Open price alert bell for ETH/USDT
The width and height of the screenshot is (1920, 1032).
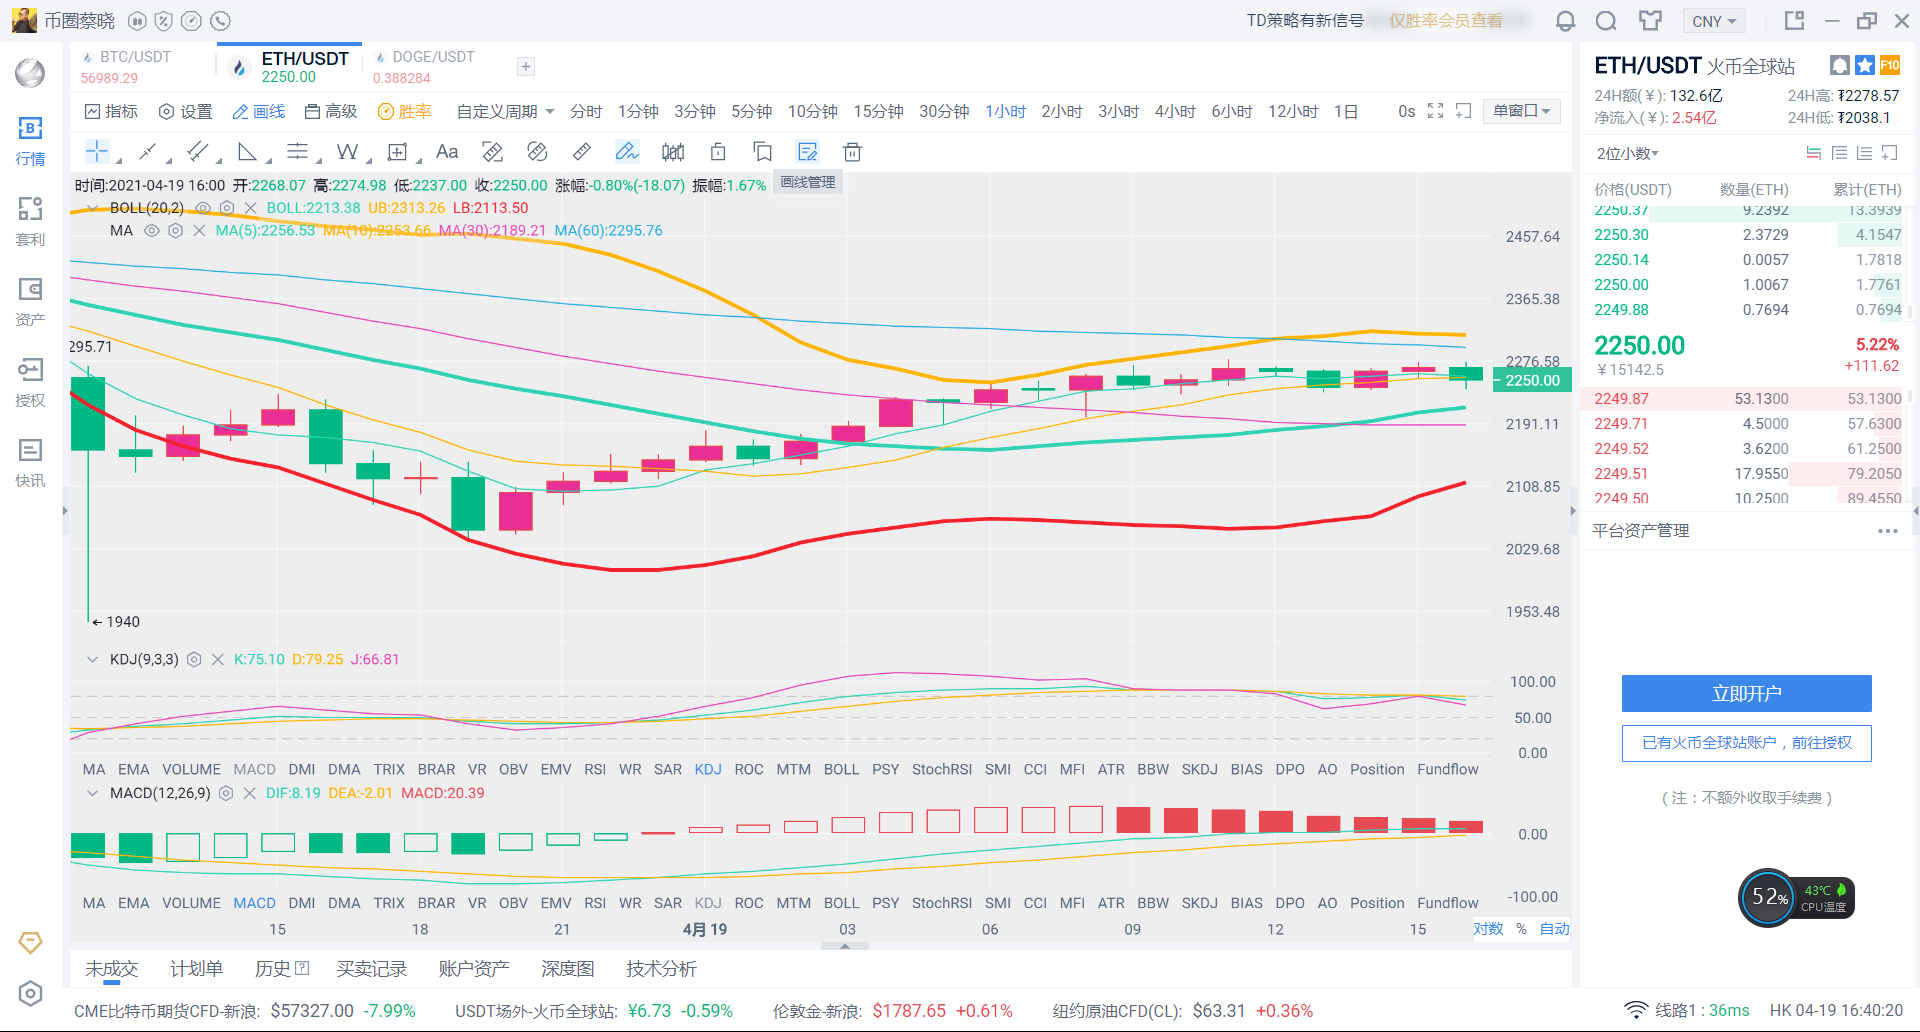point(1840,66)
